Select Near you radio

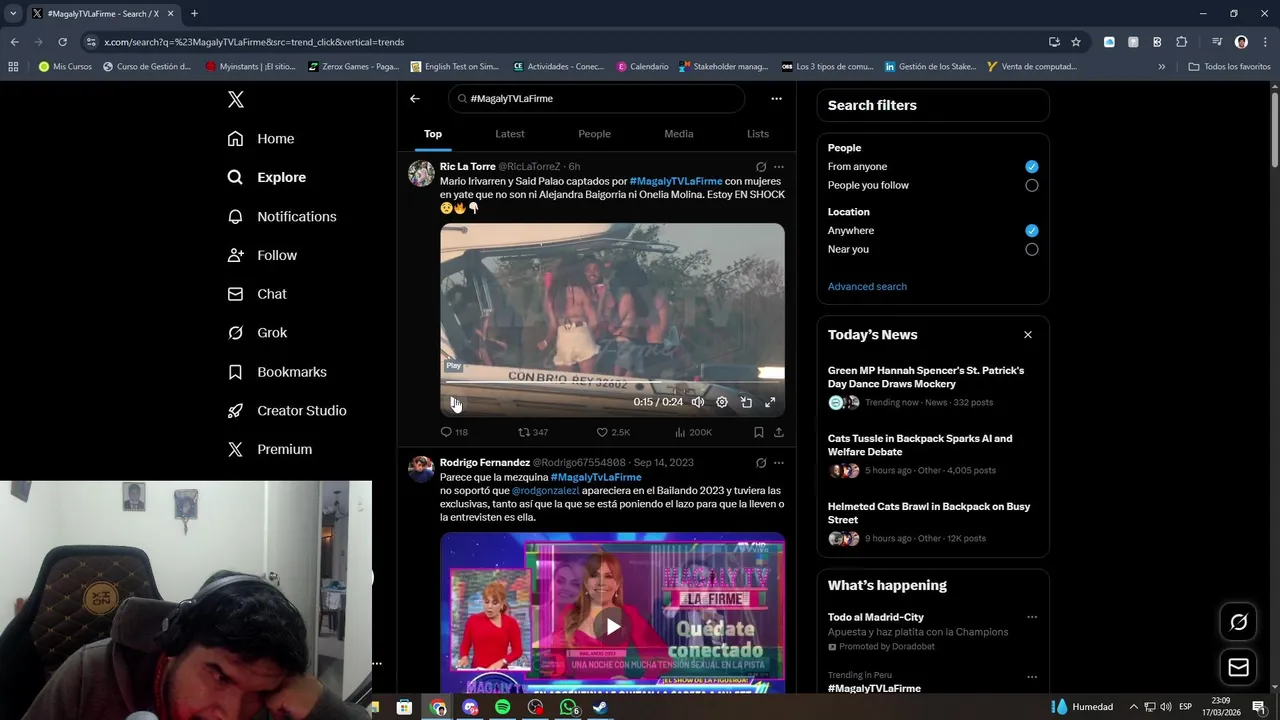coord(1032,249)
